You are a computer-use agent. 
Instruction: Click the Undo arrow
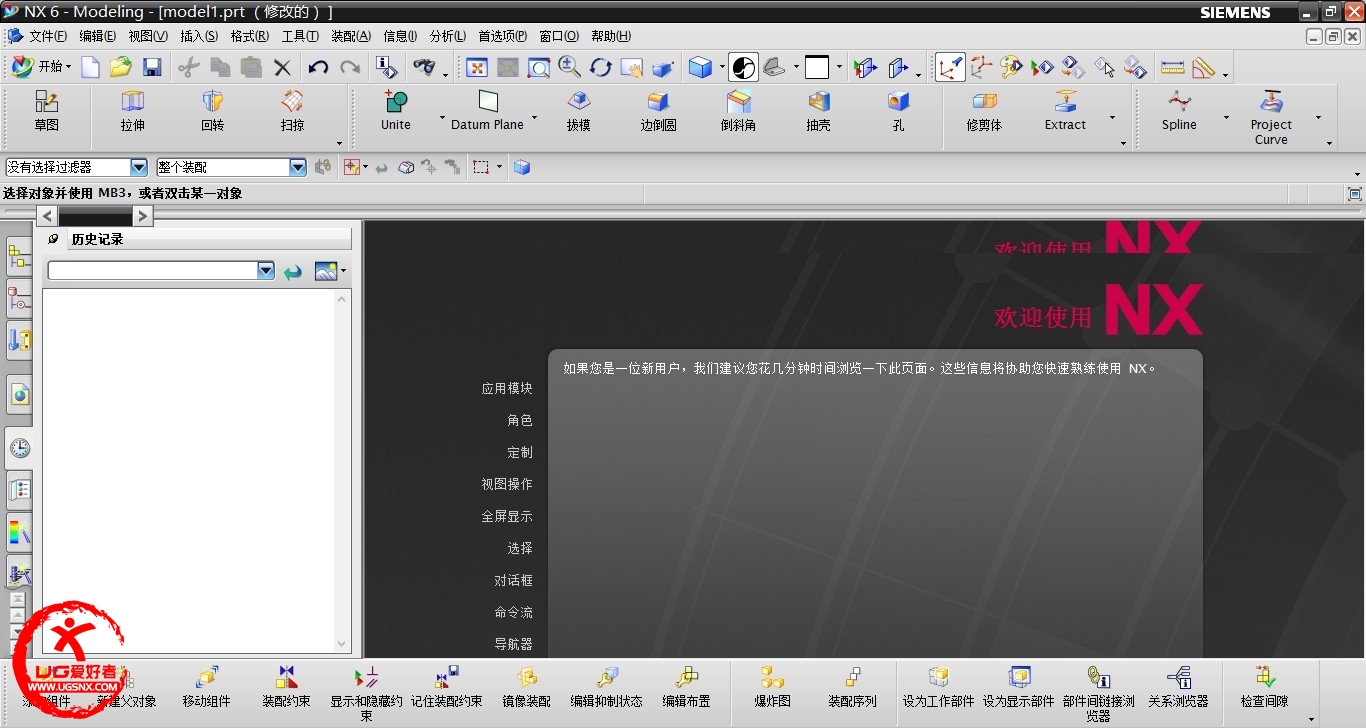pyautogui.click(x=318, y=67)
